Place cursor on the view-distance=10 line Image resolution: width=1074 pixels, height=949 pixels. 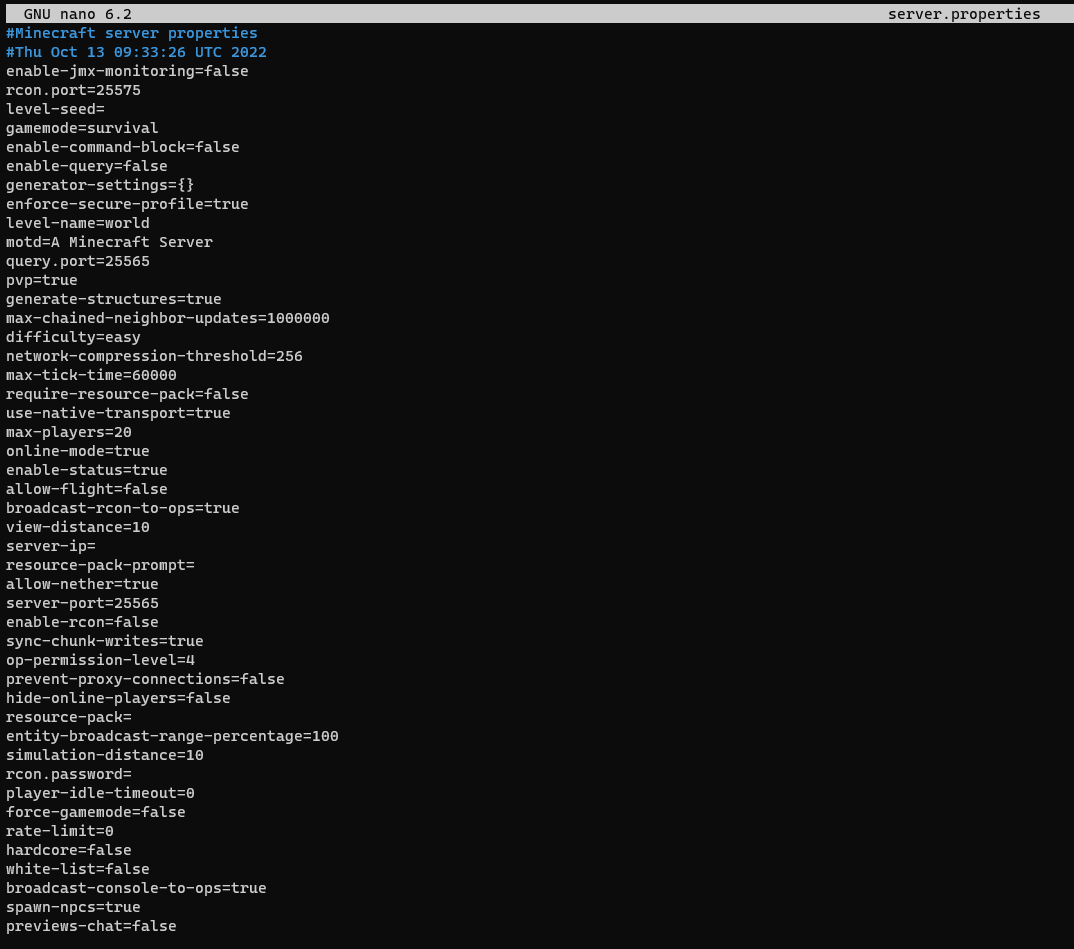77,527
